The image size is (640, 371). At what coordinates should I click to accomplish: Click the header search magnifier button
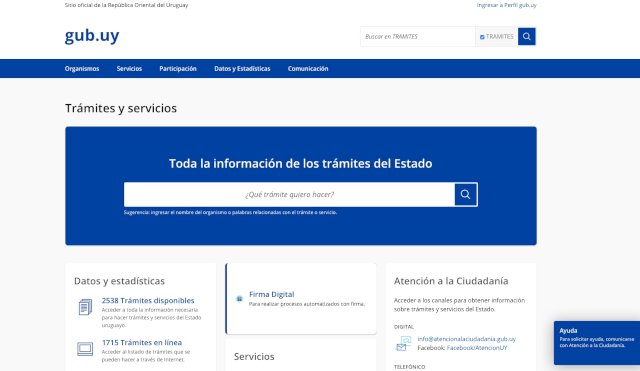(x=527, y=37)
